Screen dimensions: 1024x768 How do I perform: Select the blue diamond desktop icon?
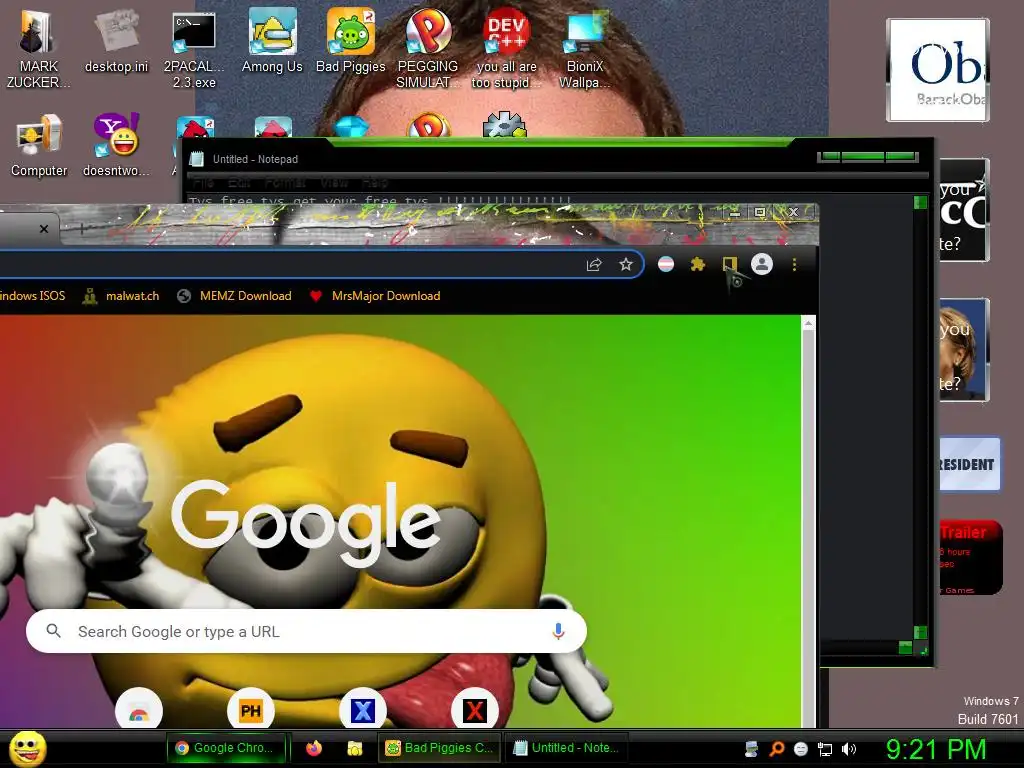coord(351,126)
